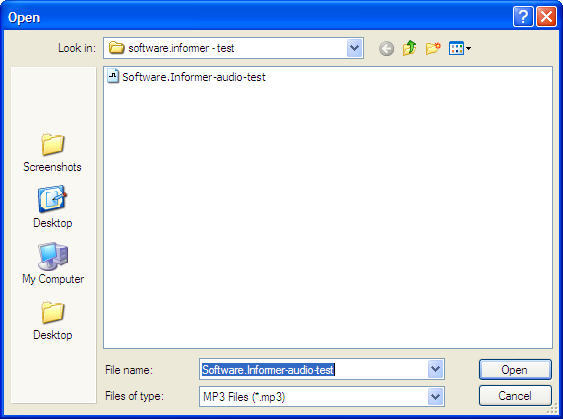Image resolution: width=563 pixels, height=419 pixels.
Task: Go to My Computer location
Action: (53, 264)
